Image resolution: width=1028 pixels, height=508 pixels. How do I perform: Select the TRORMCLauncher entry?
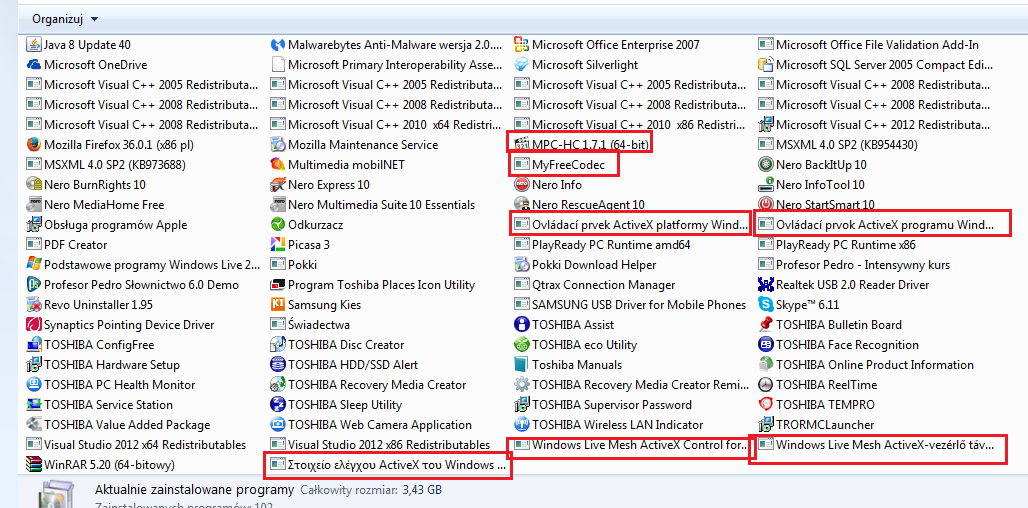tap(816, 425)
